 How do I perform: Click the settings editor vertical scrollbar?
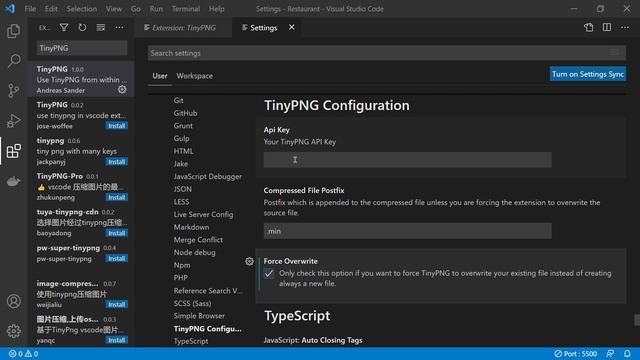point(637,320)
